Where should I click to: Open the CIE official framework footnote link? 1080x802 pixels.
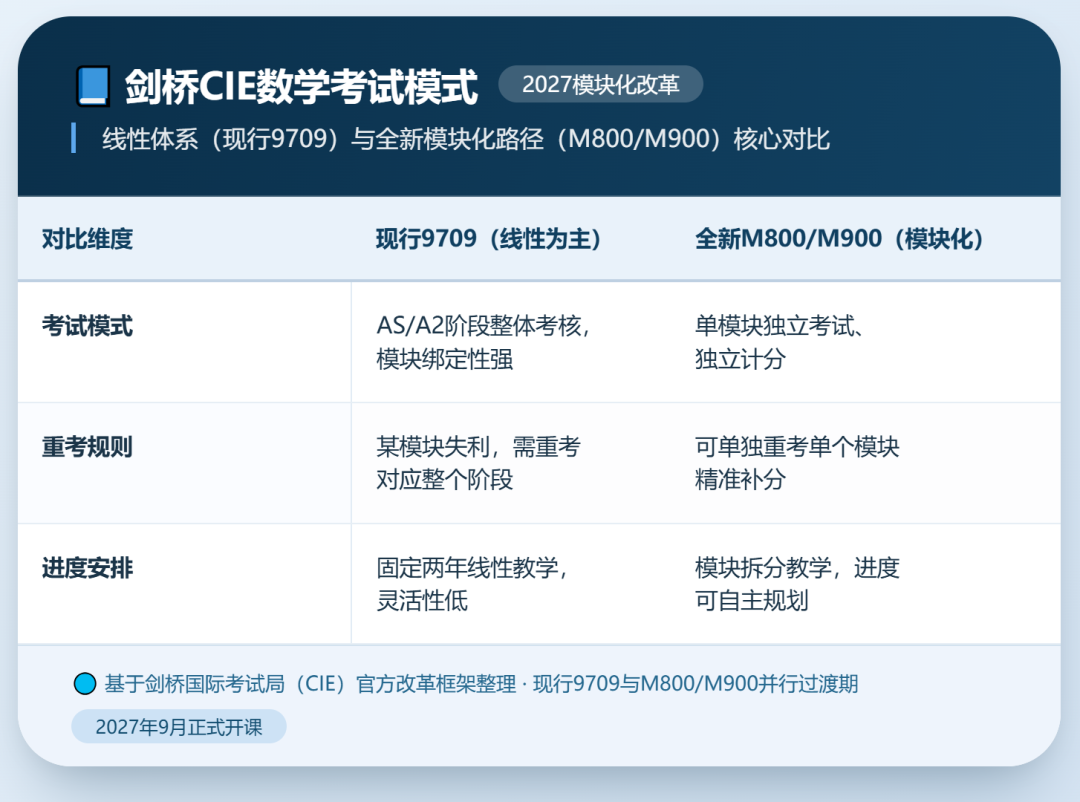click(x=480, y=684)
